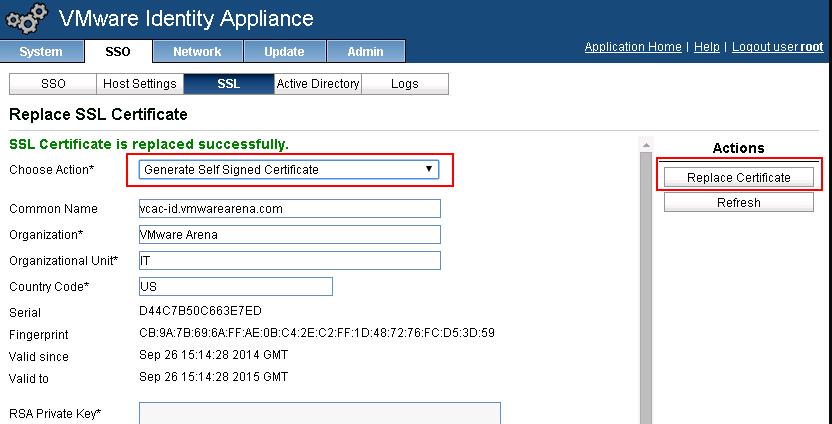Click the certificate fingerprint value

[317, 333]
